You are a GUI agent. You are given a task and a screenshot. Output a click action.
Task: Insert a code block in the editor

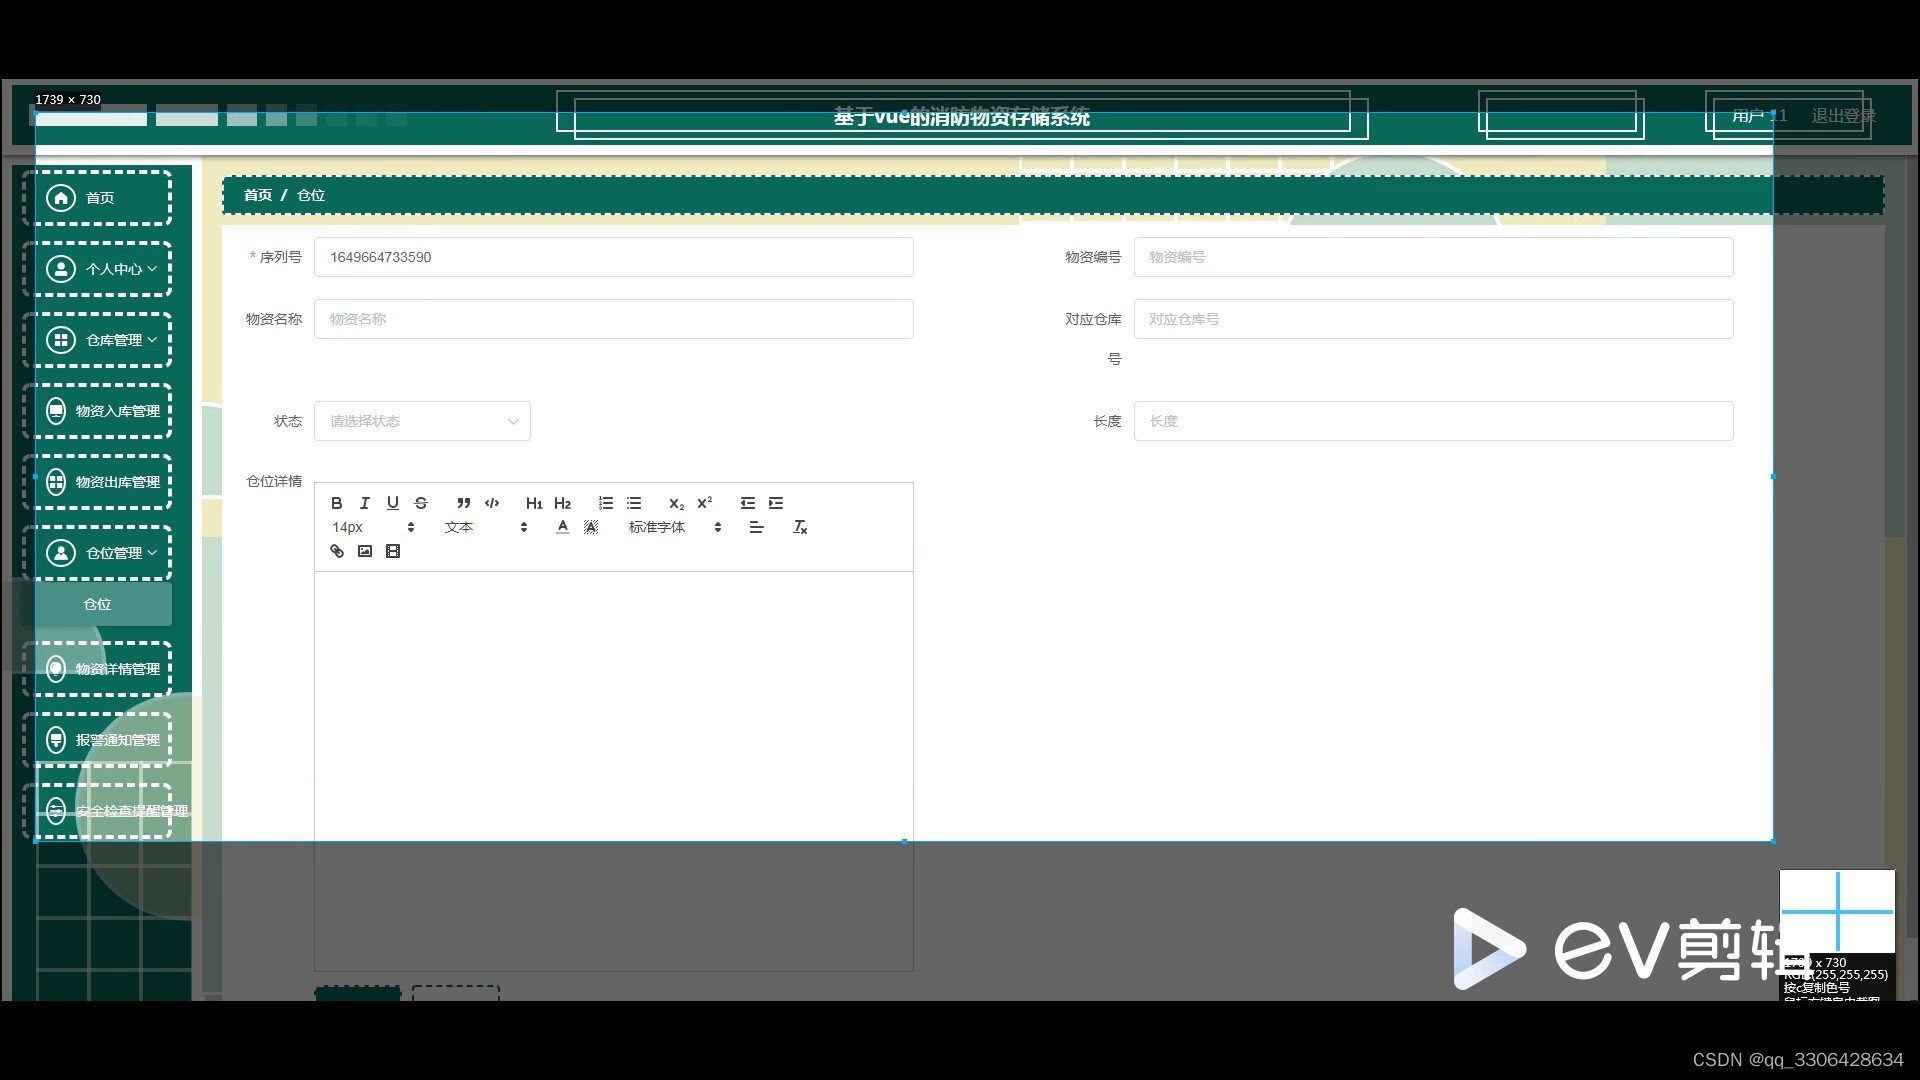pyautogui.click(x=492, y=503)
